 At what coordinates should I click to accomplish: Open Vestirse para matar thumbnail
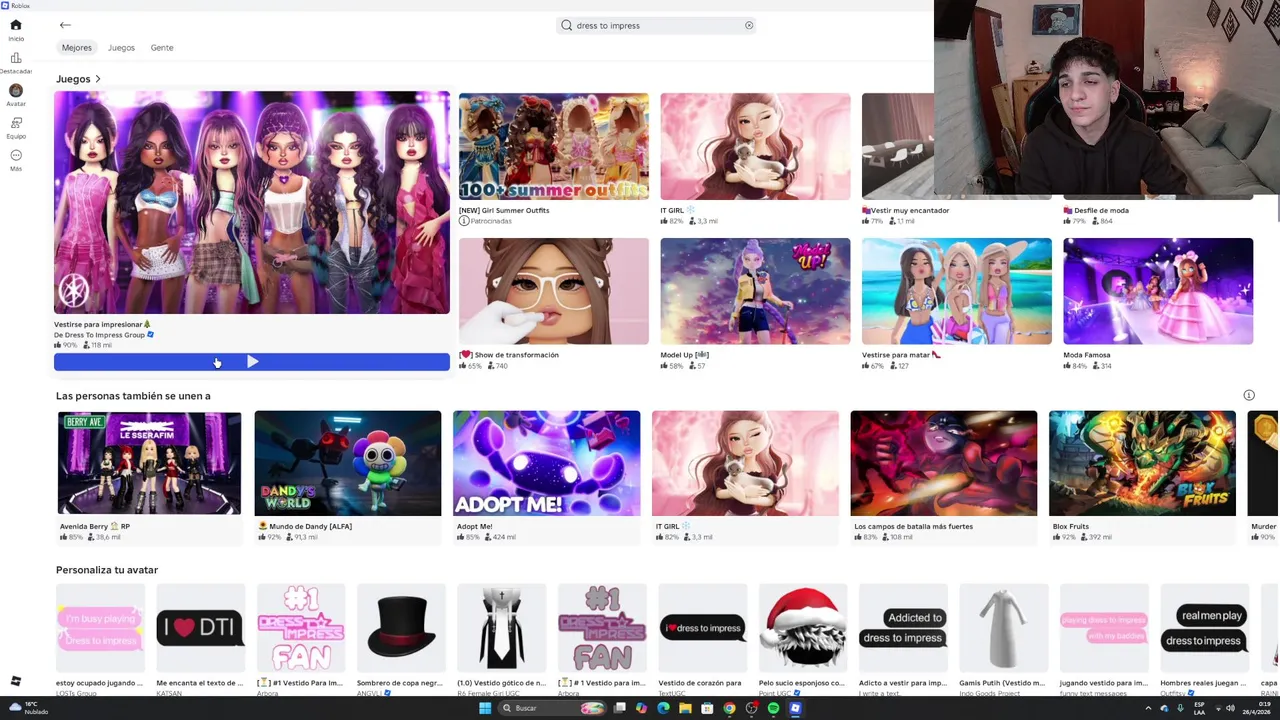tap(957, 291)
